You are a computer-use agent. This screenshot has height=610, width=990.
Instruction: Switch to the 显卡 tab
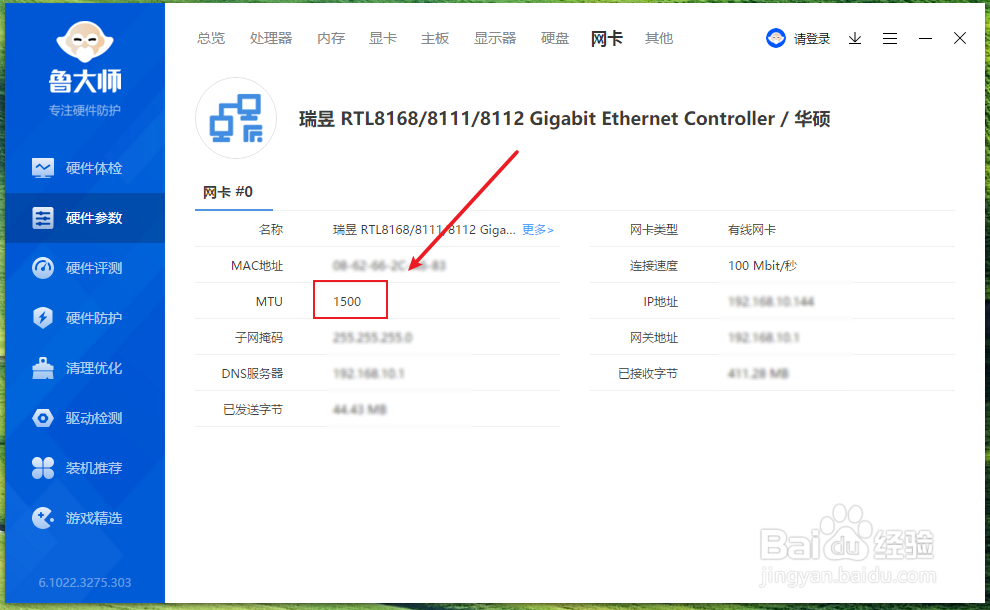point(383,39)
